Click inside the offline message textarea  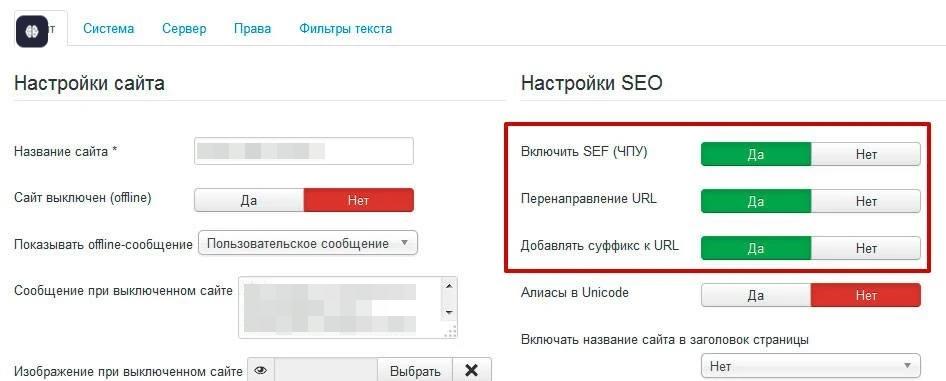point(341,307)
